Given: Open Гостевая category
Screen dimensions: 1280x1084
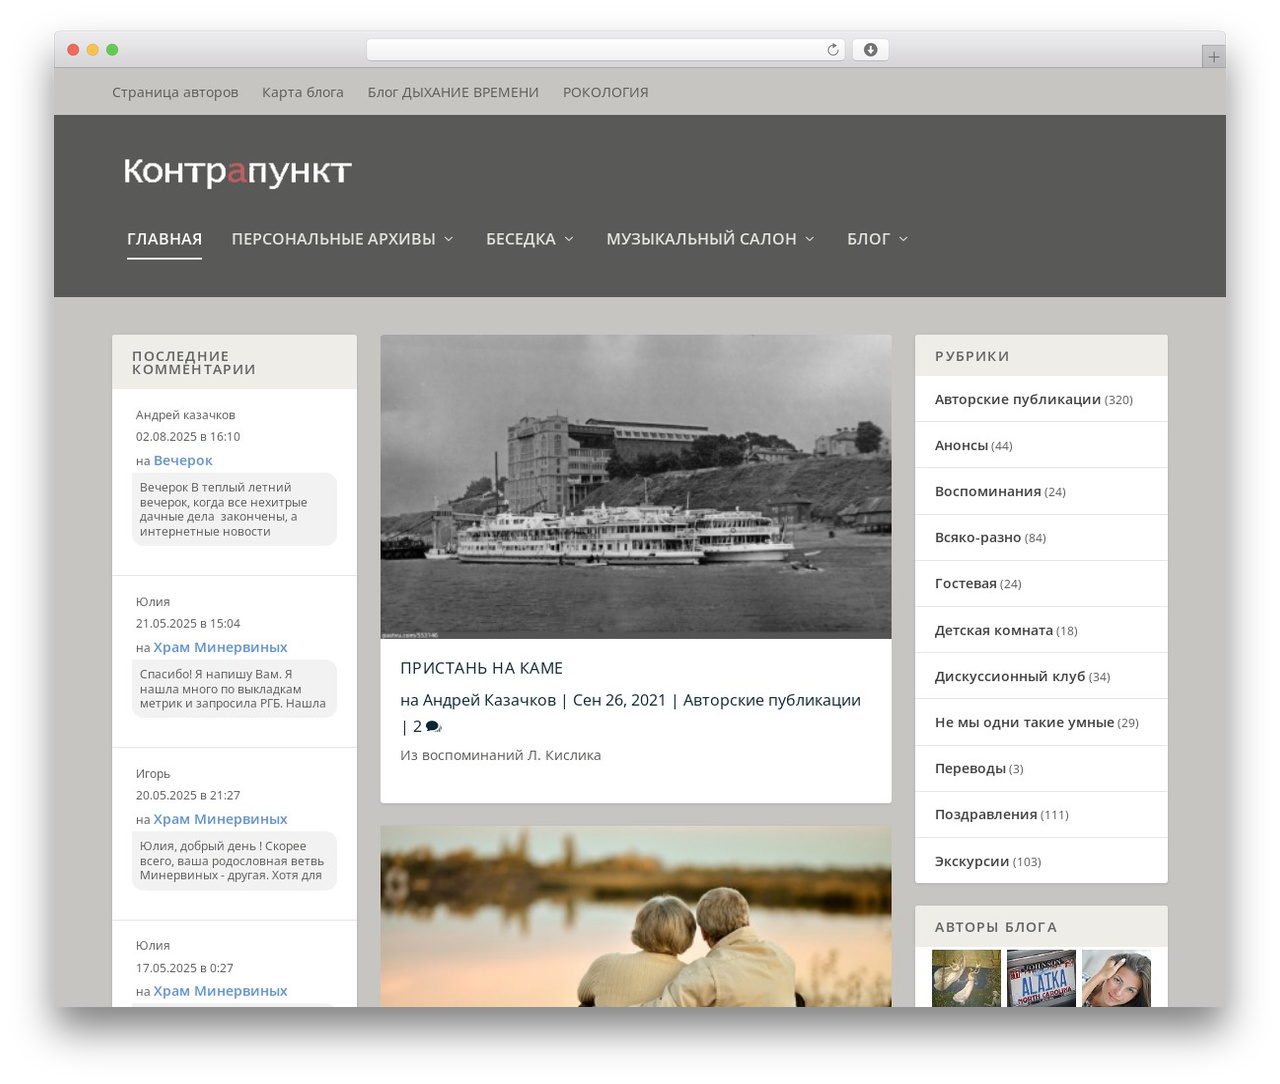Looking at the screenshot, I should [x=966, y=584].
